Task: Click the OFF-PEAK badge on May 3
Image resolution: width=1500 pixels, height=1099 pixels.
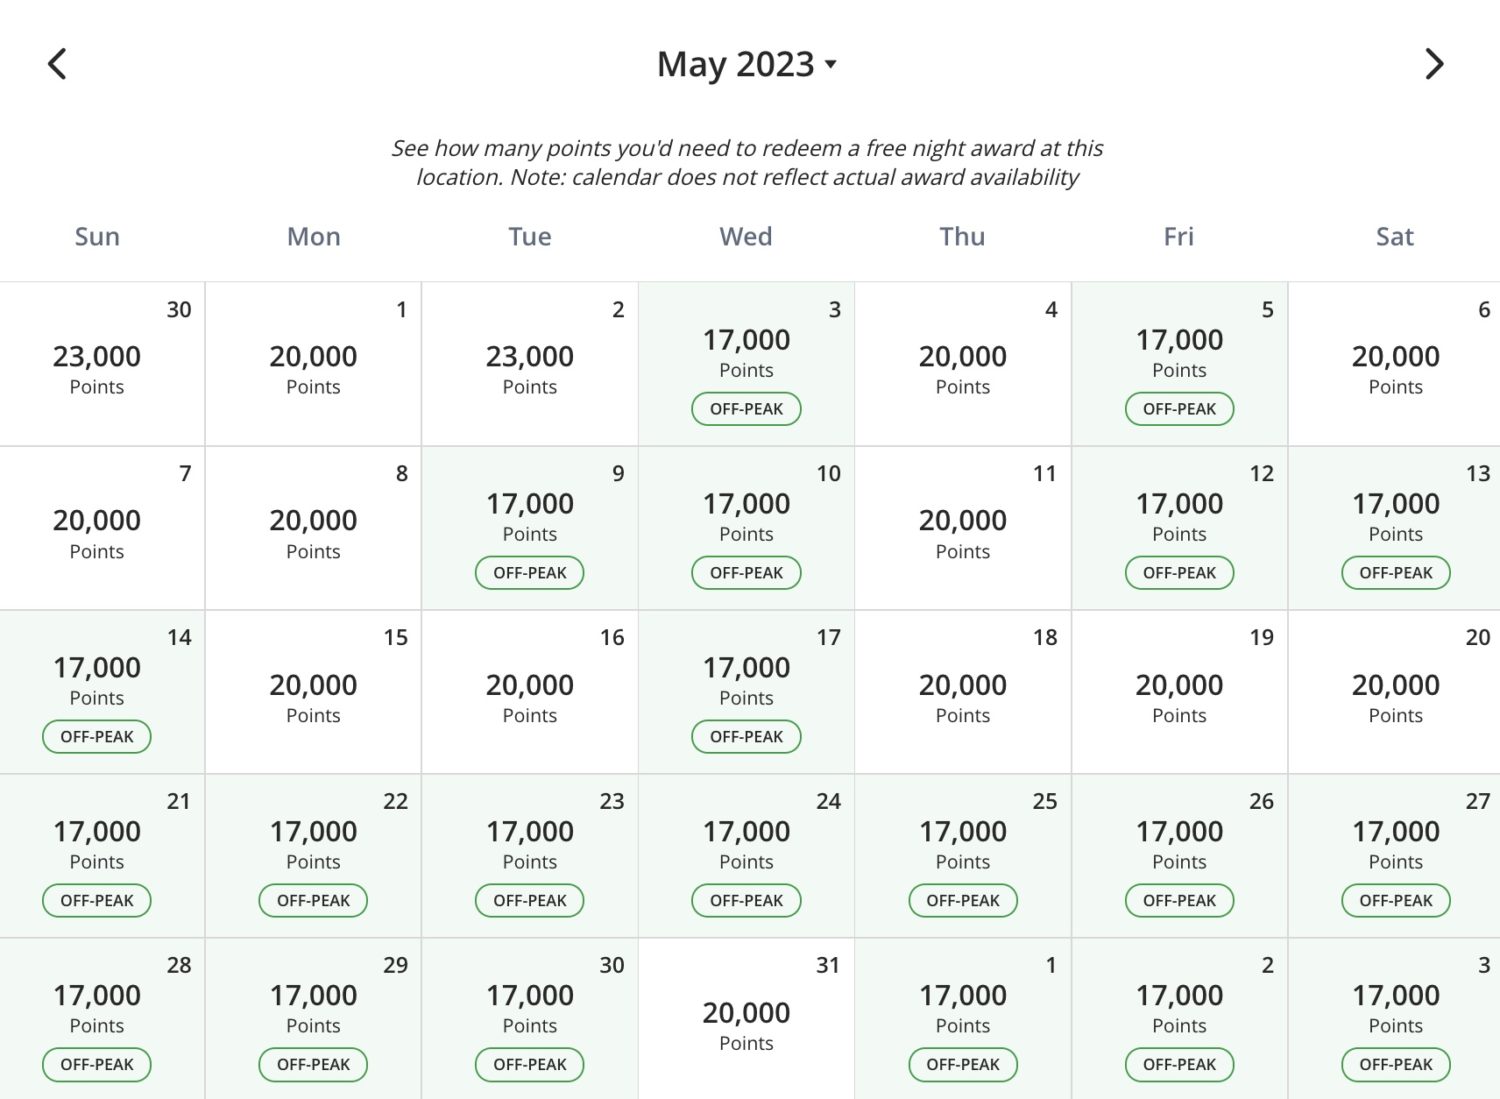Action: (x=746, y=408)
